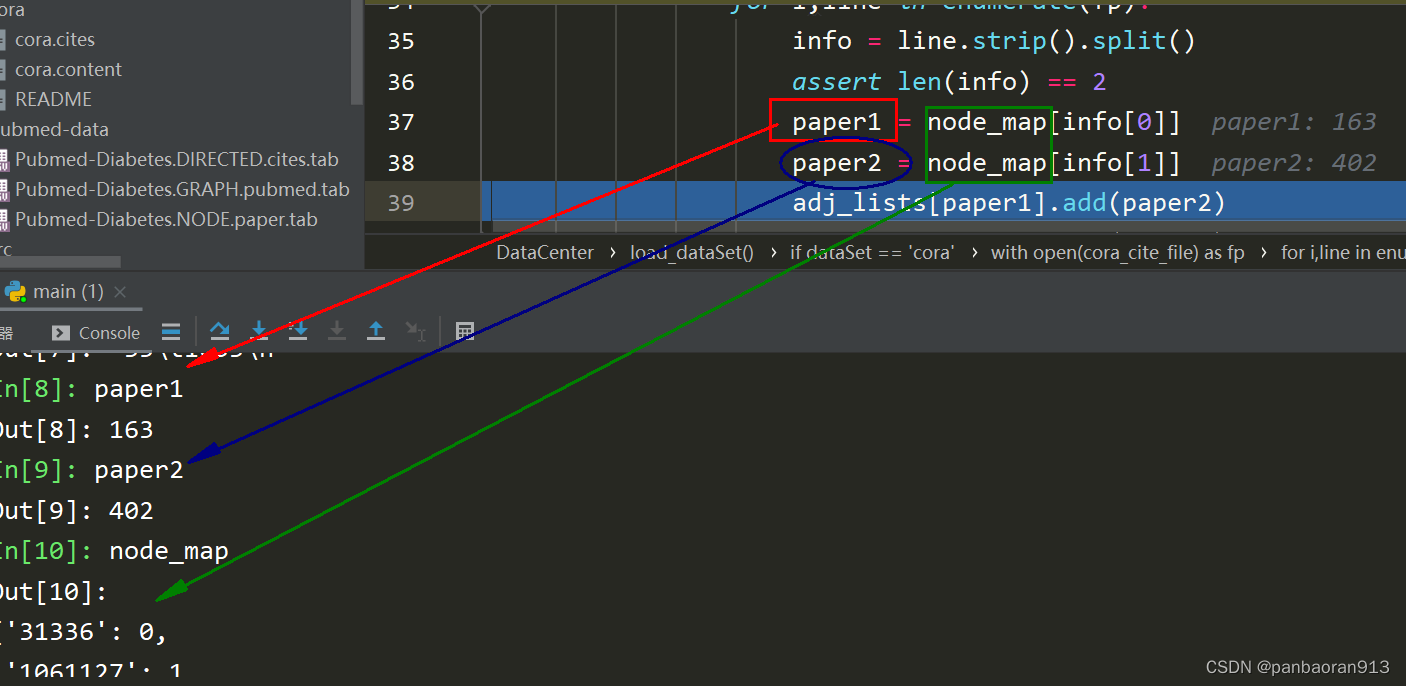Select the main (1) debug session tab
The image size is (1406, 686).
click(x=68, y=292)
